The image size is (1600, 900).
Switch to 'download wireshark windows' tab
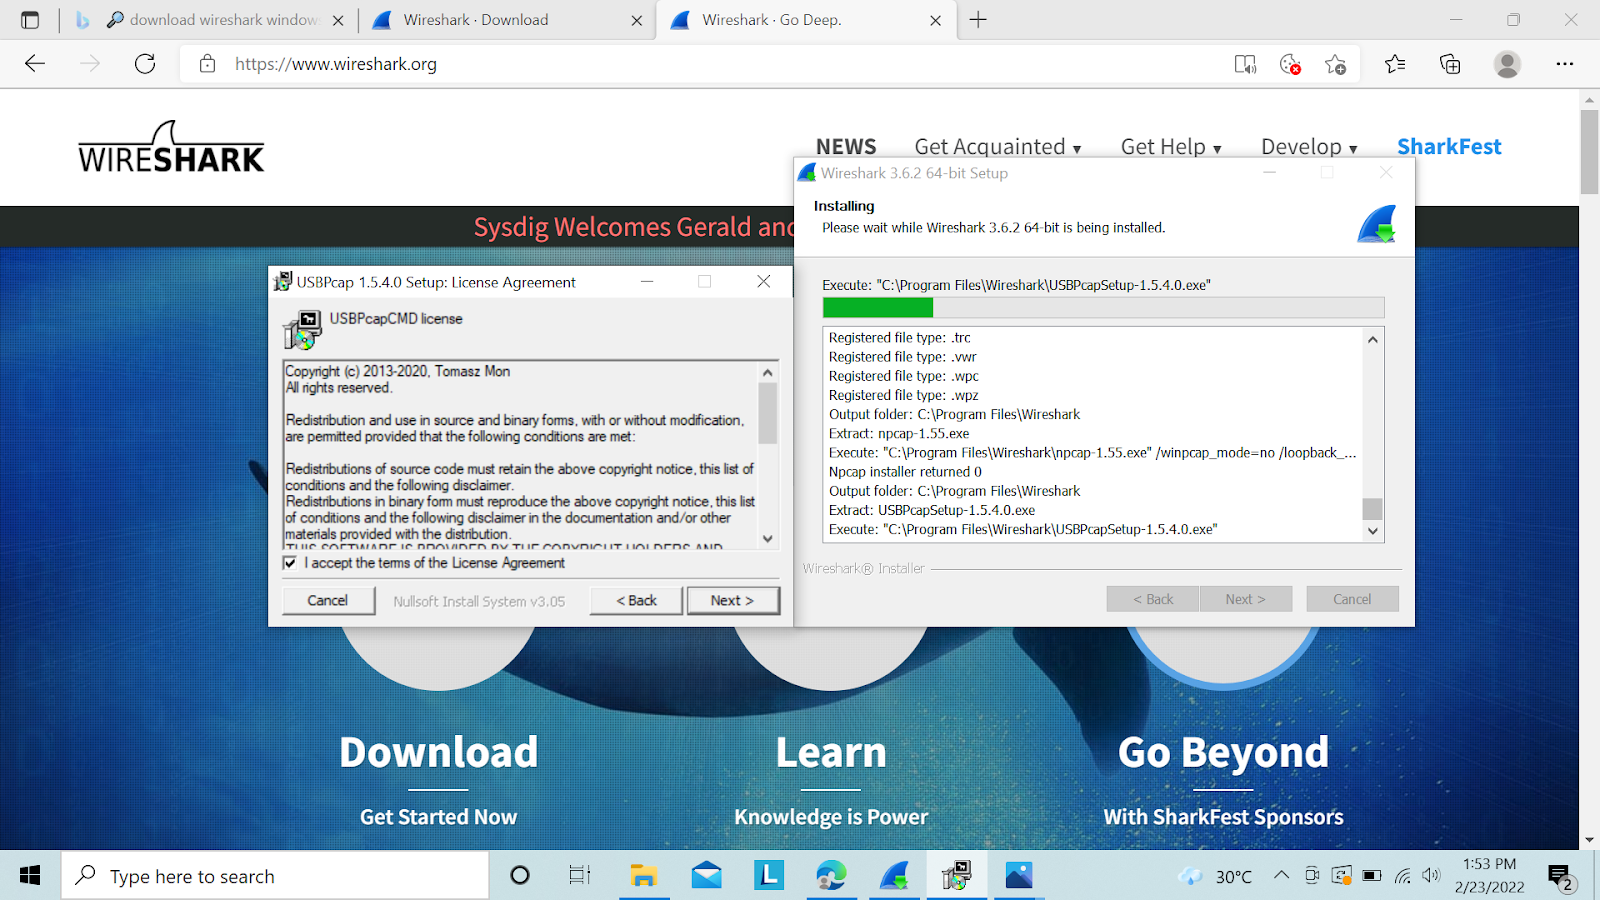click(x=210, y=20)
